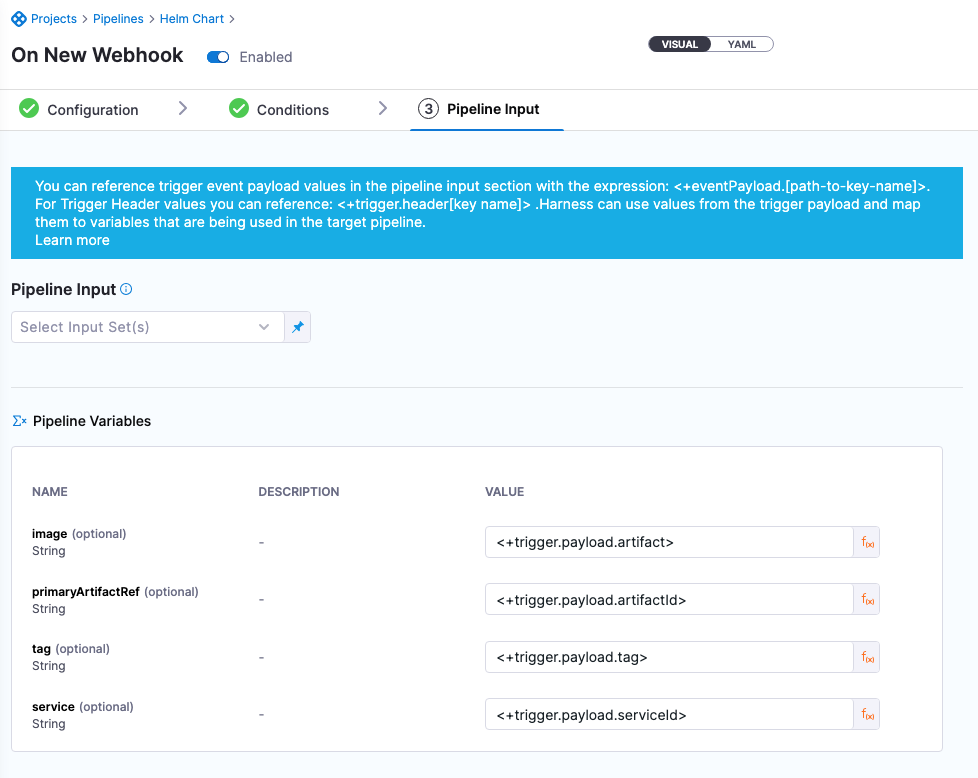Click chevron arrow after Configuration step
The width and height of the screenshot is (978, 778).
tap(183, 108)
